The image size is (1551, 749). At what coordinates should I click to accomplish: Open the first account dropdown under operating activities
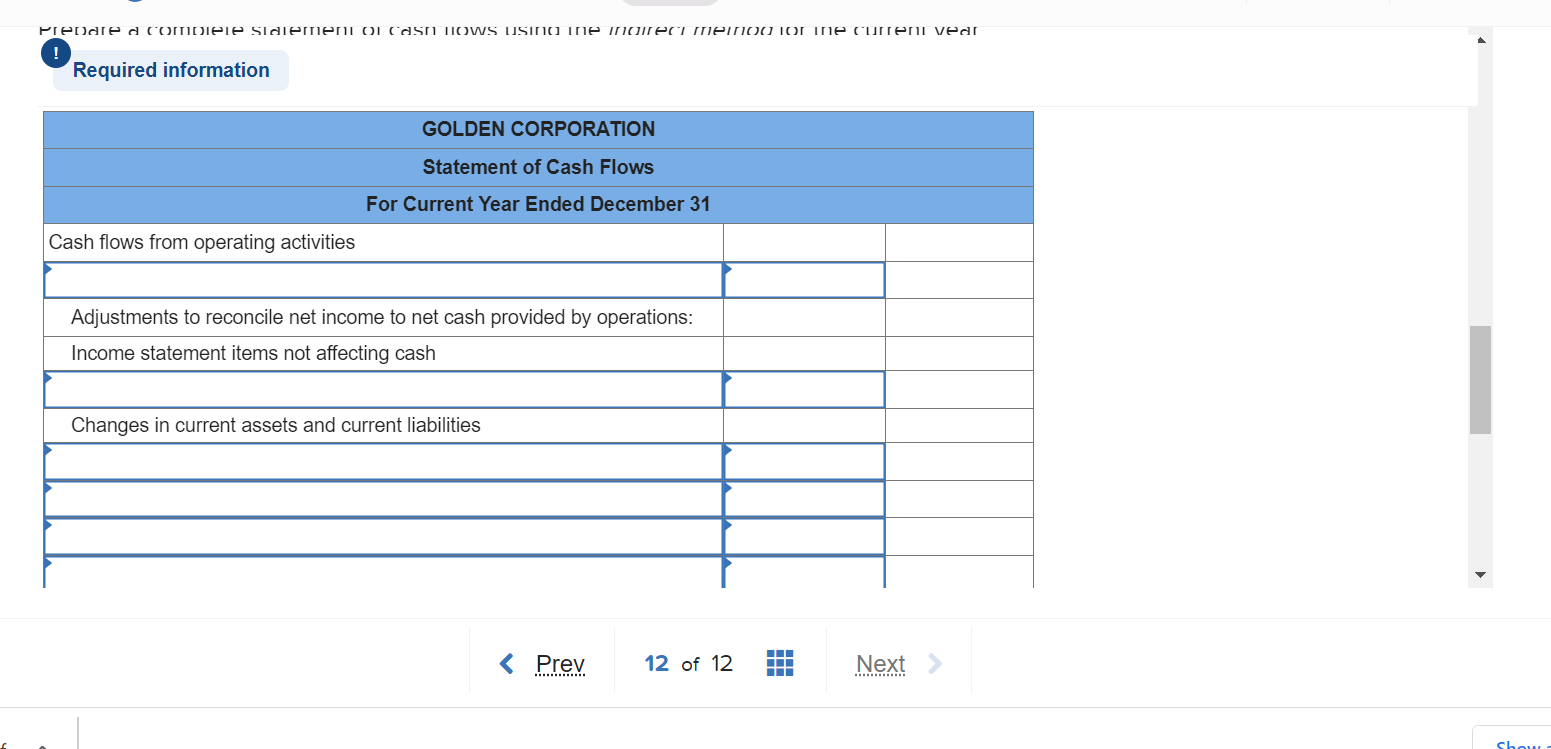point(383,280)
